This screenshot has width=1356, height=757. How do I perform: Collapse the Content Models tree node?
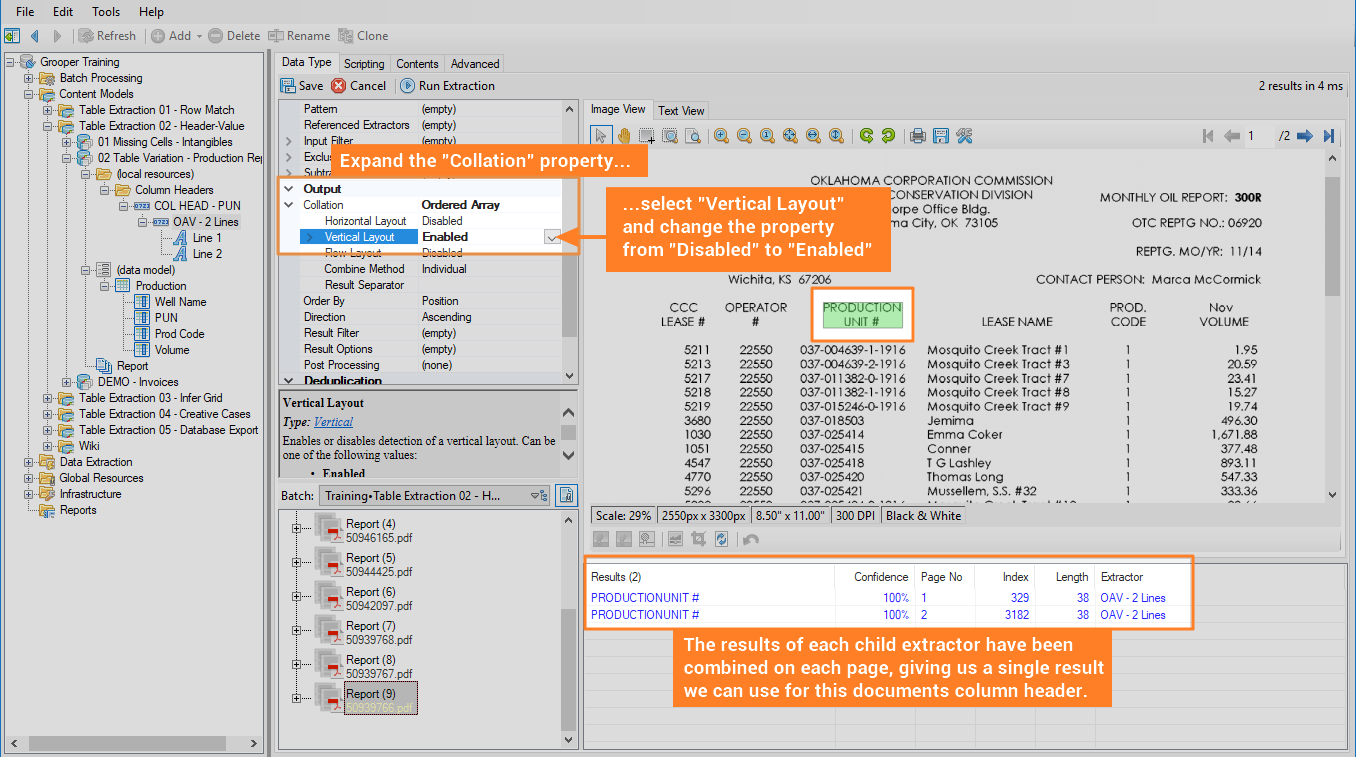click(29, 94)
